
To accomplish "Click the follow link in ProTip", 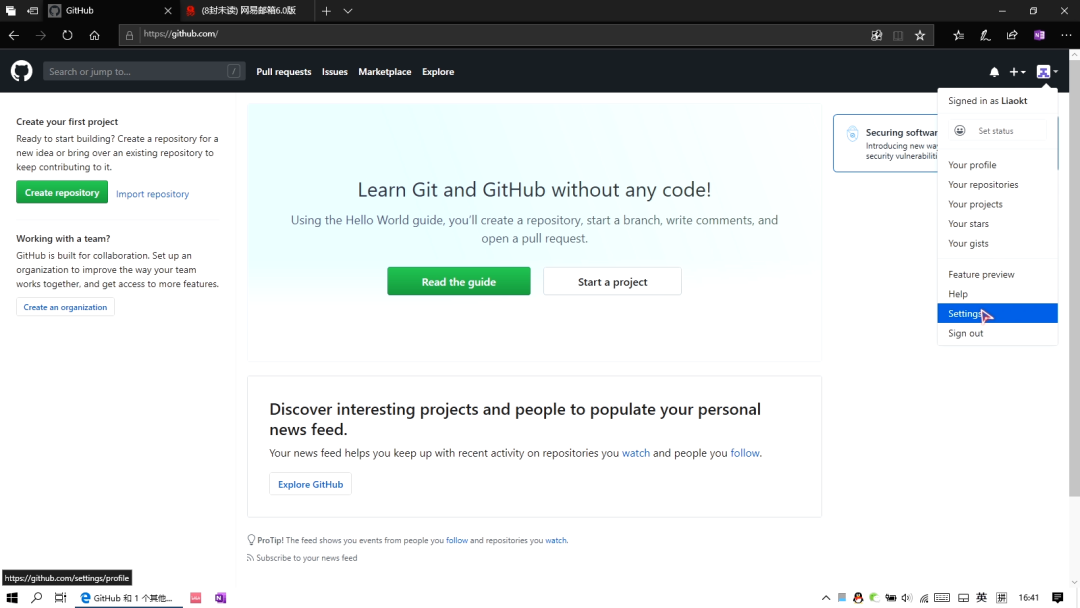I will [457, 541].
